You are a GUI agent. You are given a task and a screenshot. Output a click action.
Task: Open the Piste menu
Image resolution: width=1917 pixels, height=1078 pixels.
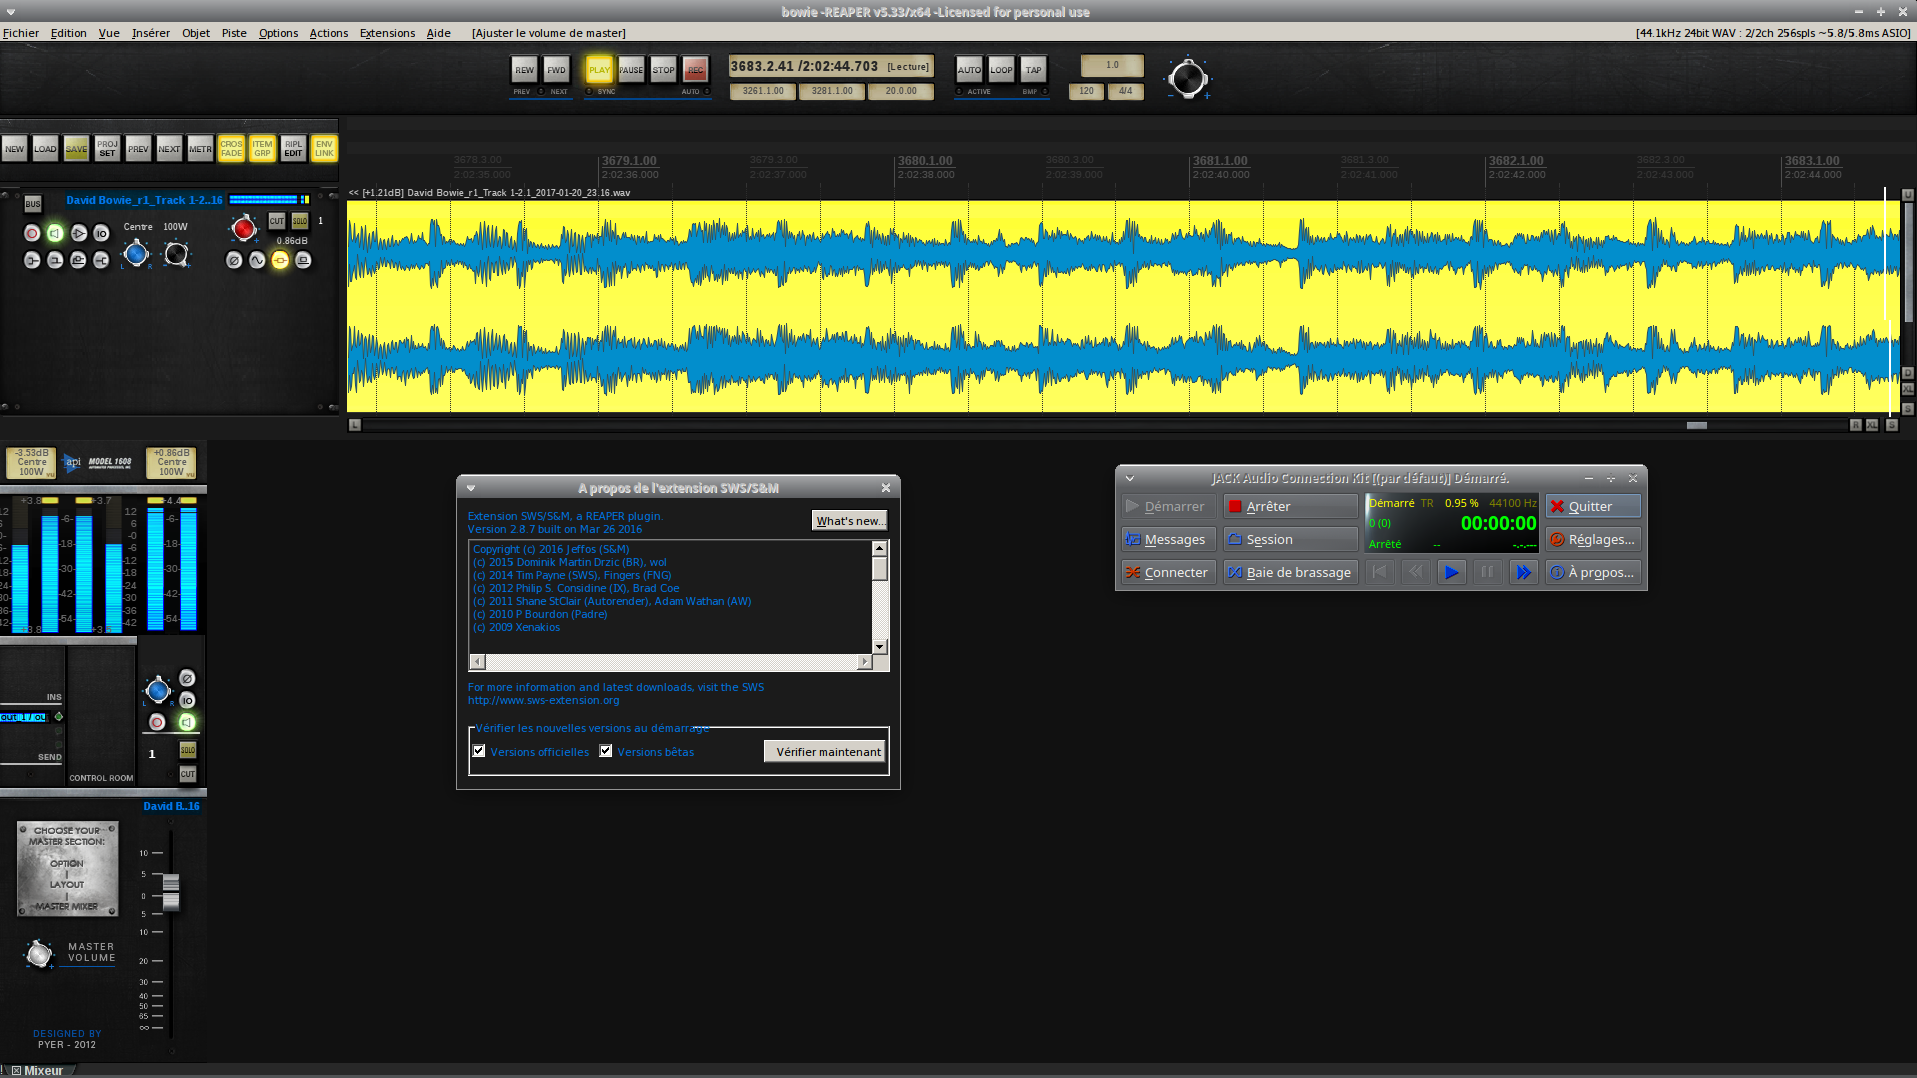pyautogui.click(x=234, y=33)
